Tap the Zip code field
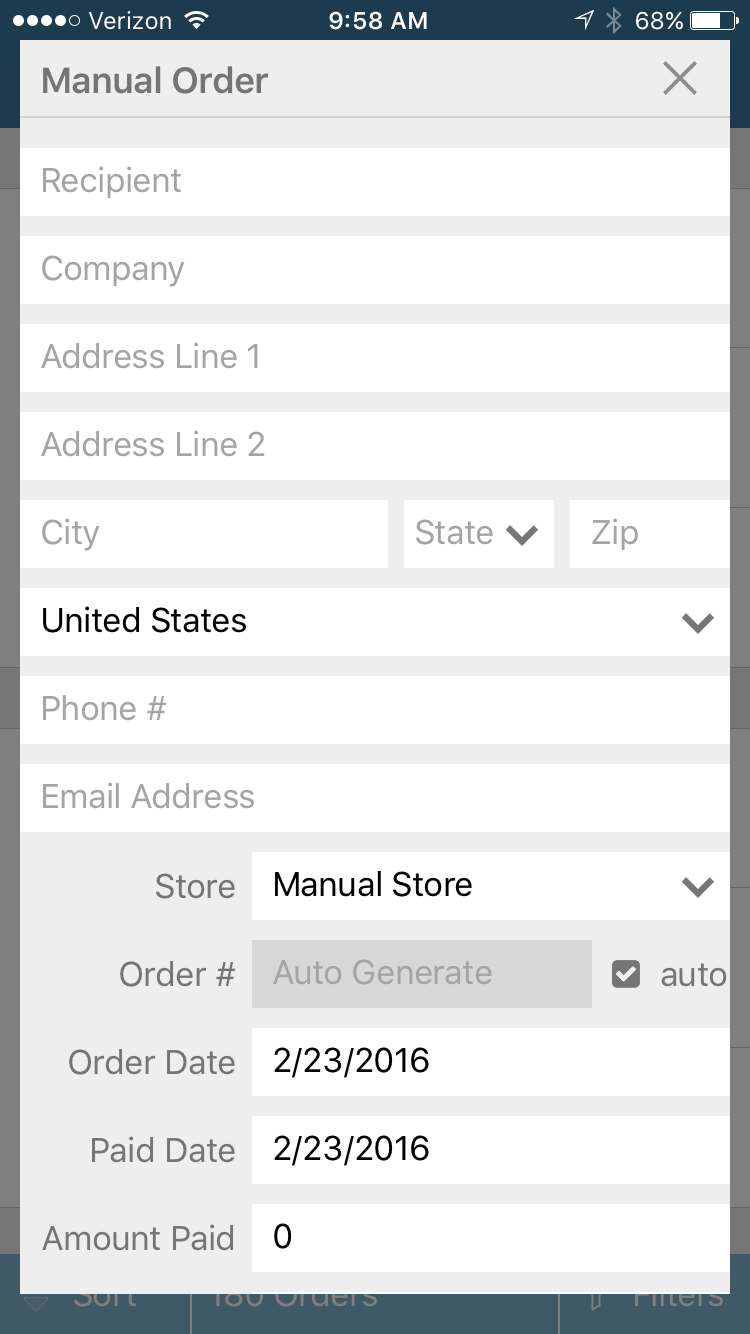Screen dimensions: 750x1334 [649, 534]
